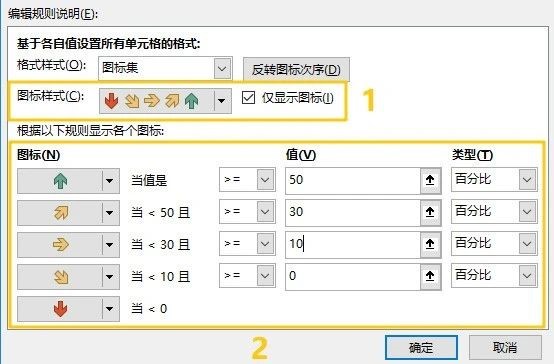554x364 pixels.
Task: Cancel with the 取消 button
Action: [x=505, y=347]
